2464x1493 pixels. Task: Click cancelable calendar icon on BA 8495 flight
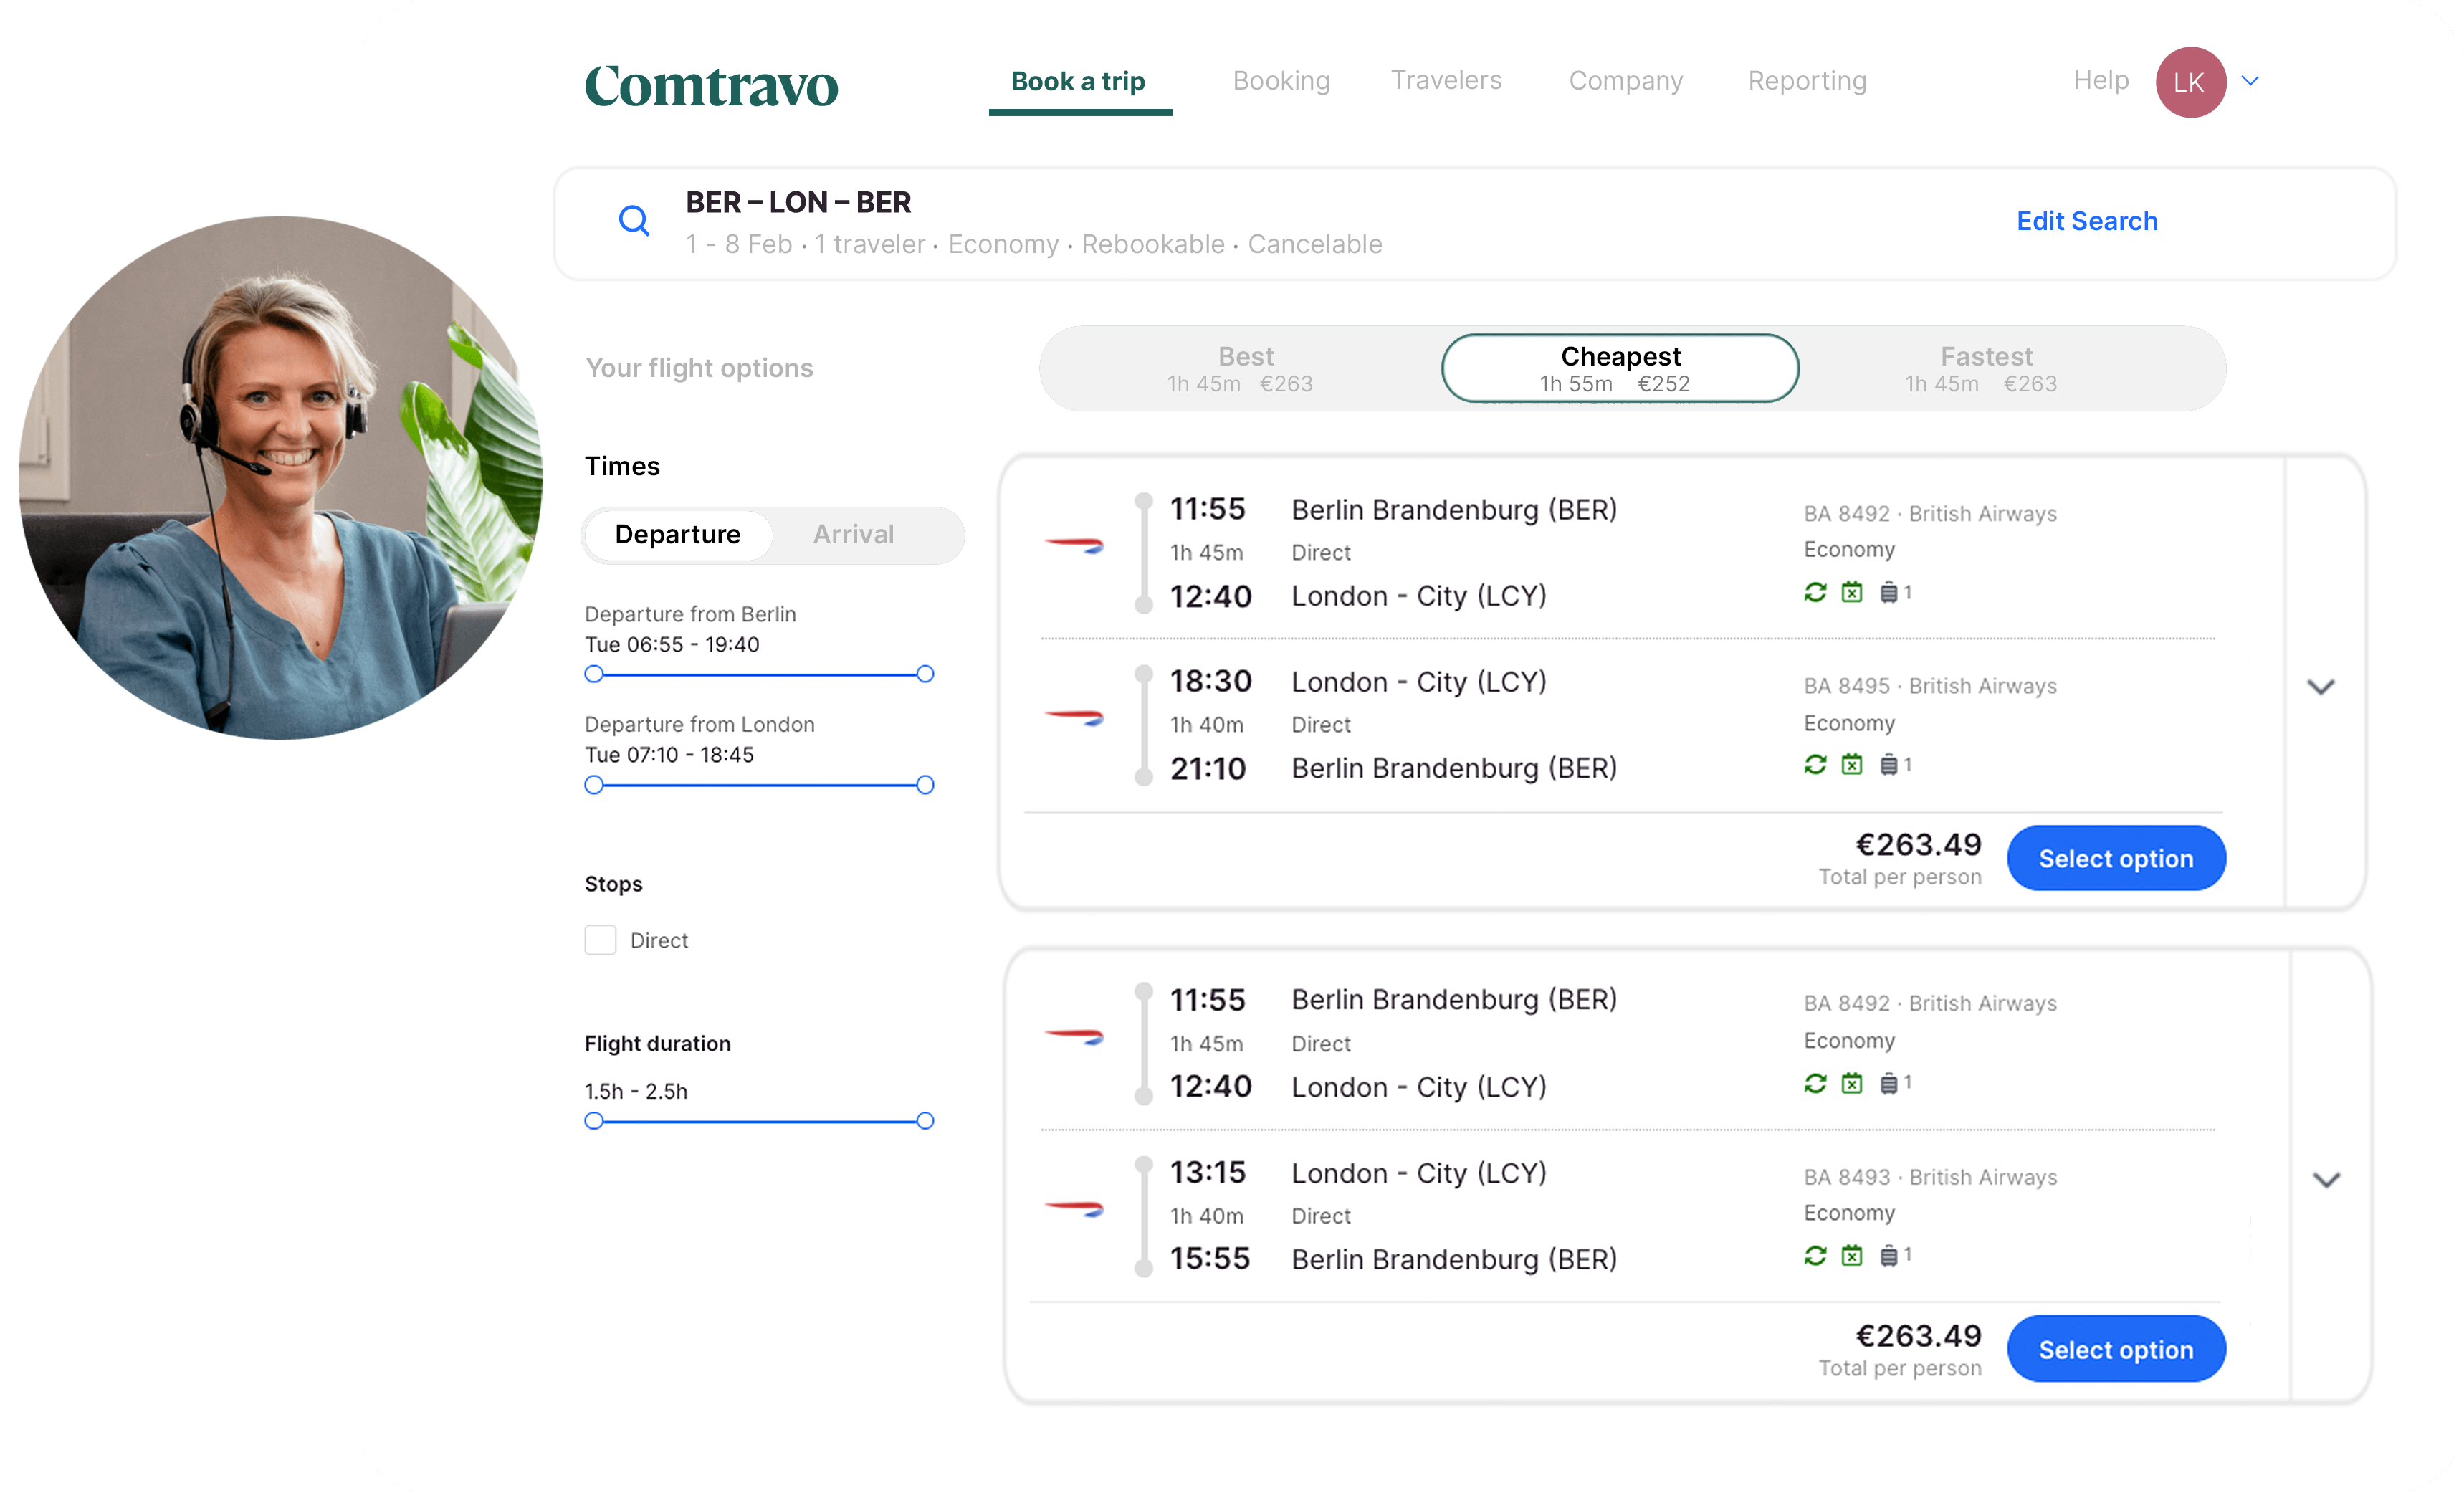click(x=1852, y=765)
